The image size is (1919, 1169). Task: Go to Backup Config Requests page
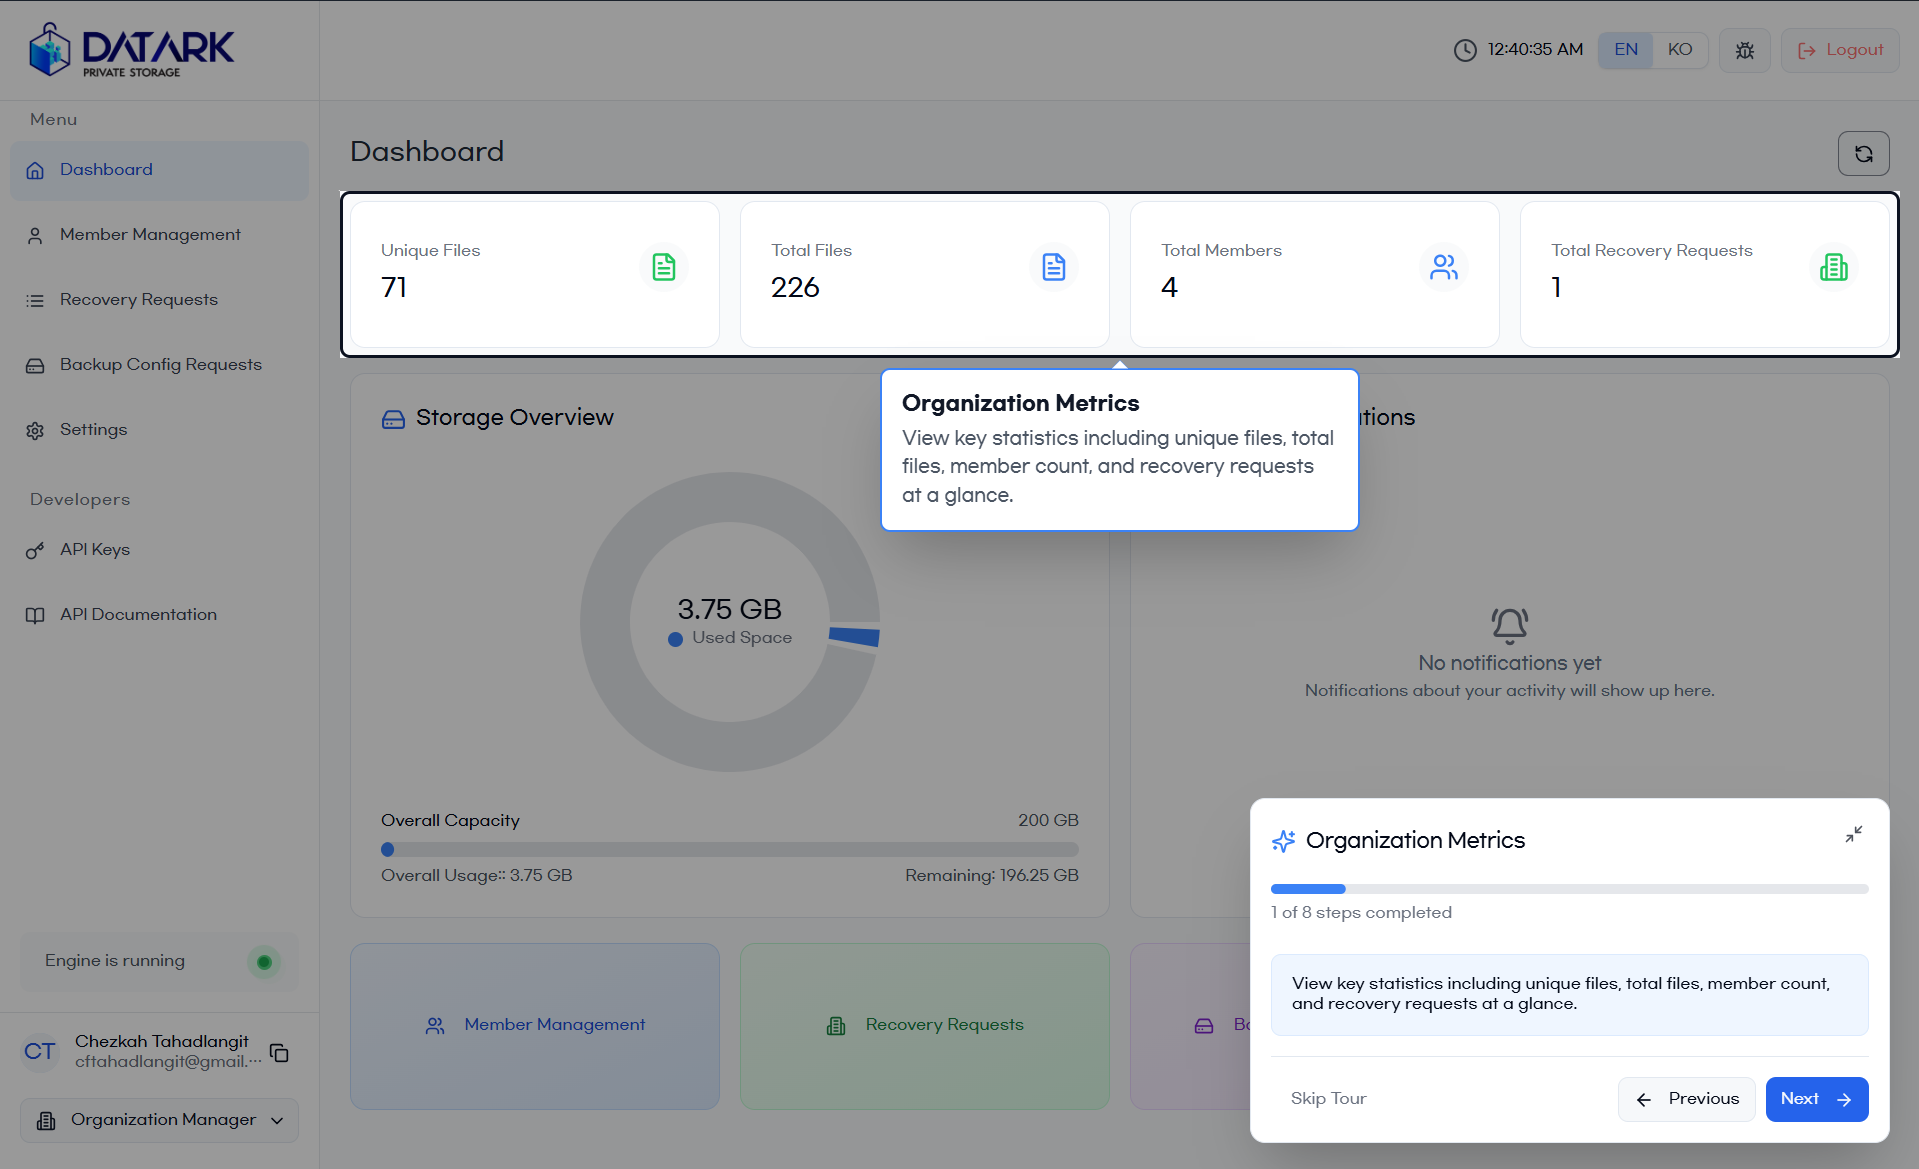point(160,365)
